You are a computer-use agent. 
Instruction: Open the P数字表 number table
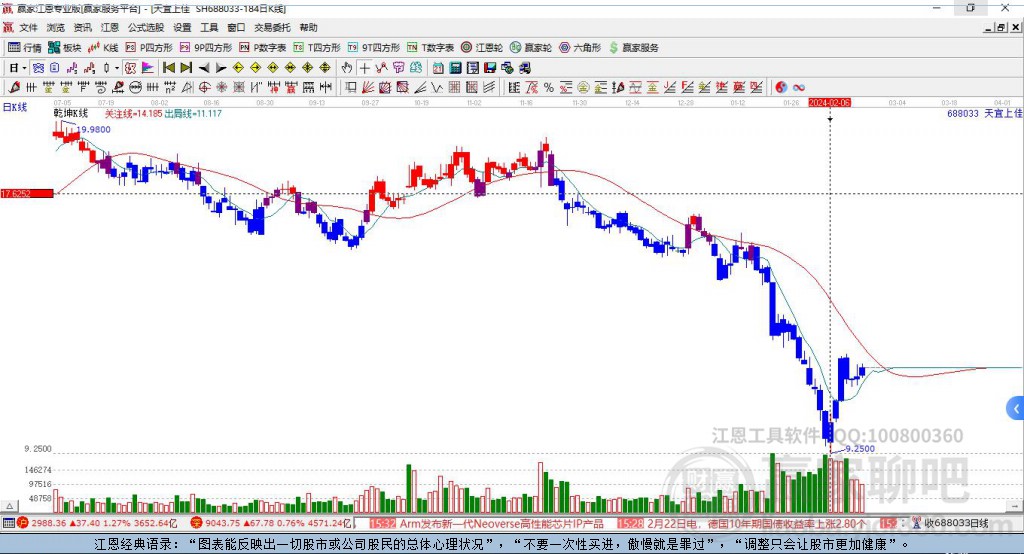(263, 47)
